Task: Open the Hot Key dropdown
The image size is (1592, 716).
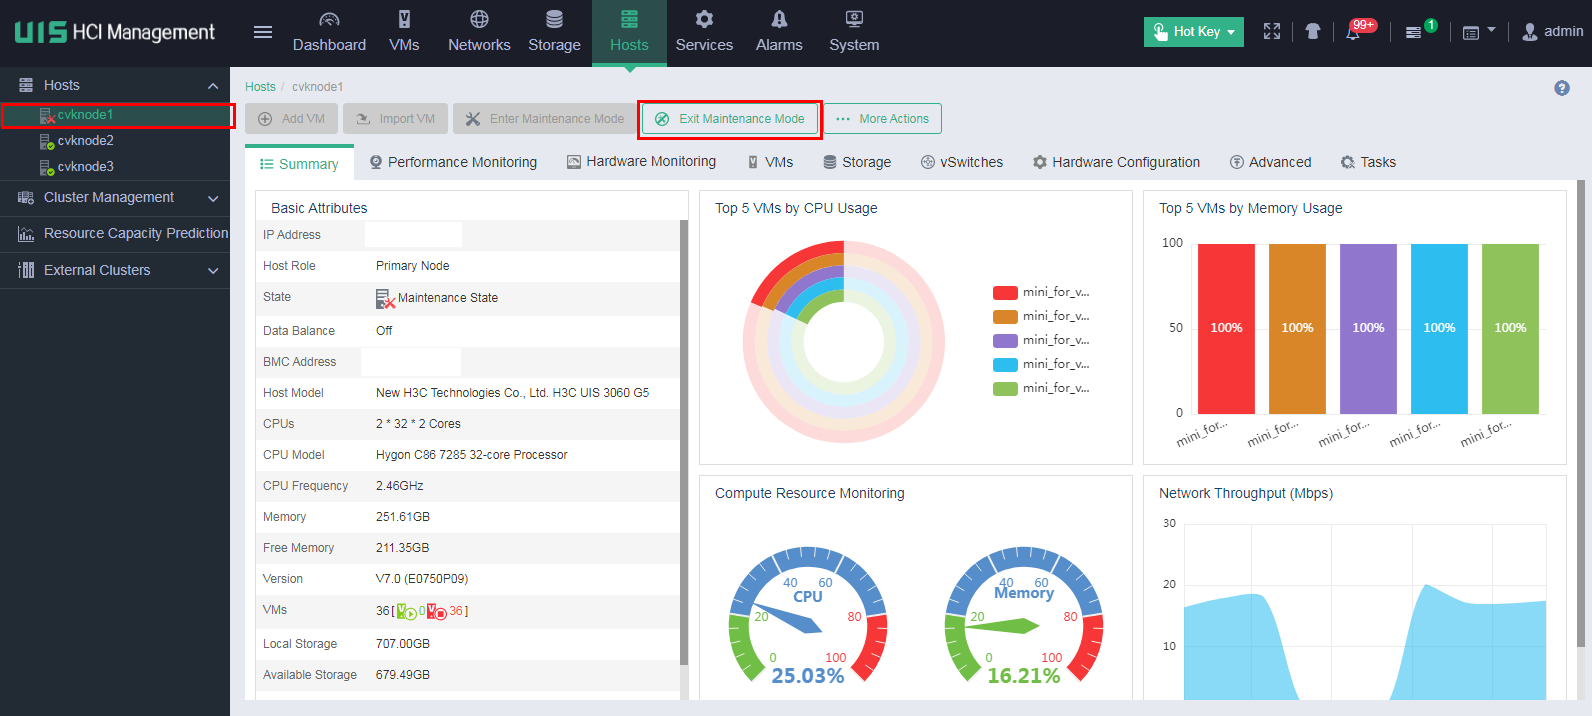Action: click(x=1194, y=32)
